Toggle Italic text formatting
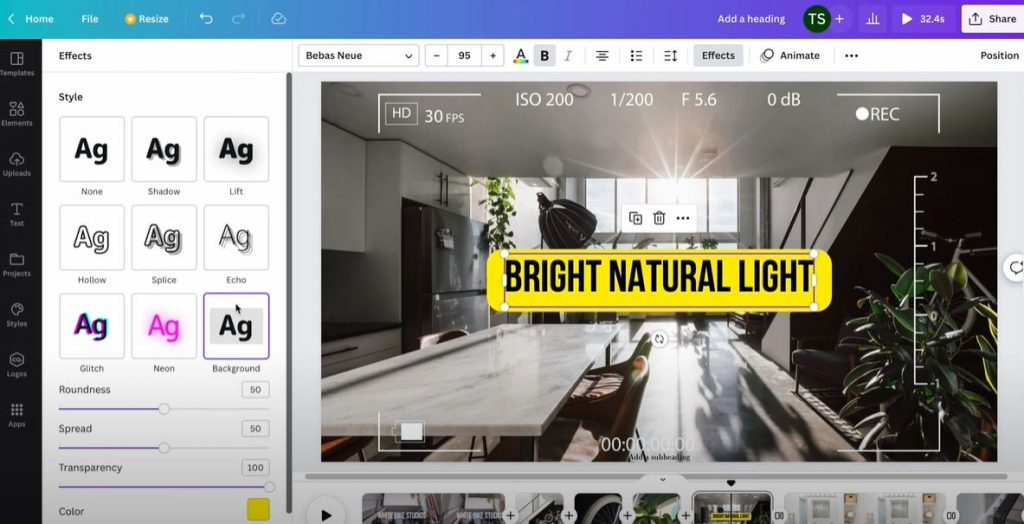Screen dimensions: 1024x524 (568, 56)
